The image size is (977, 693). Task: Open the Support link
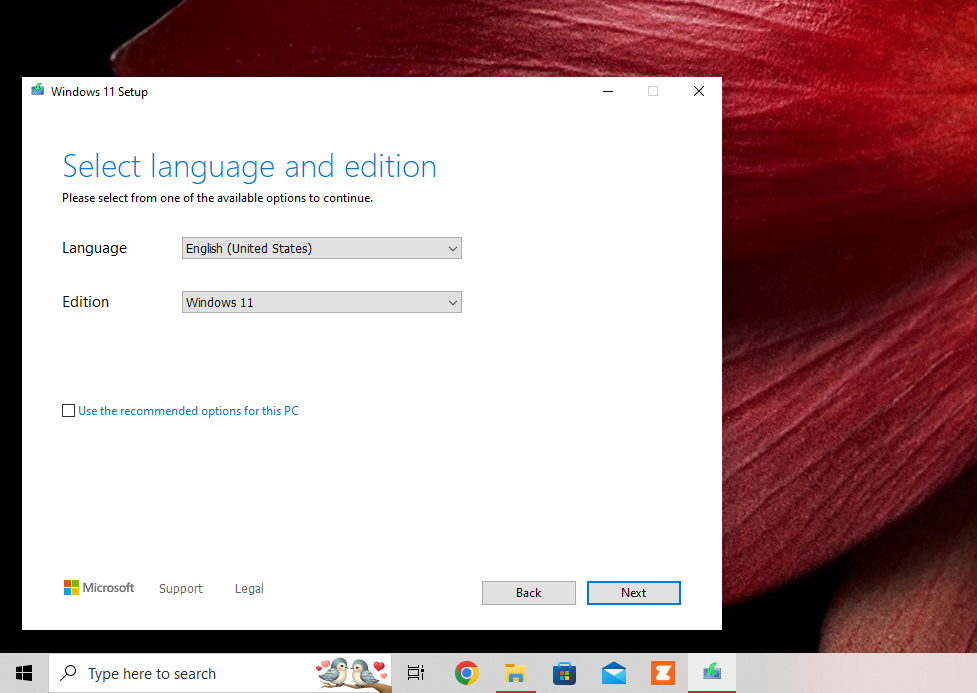181,588
